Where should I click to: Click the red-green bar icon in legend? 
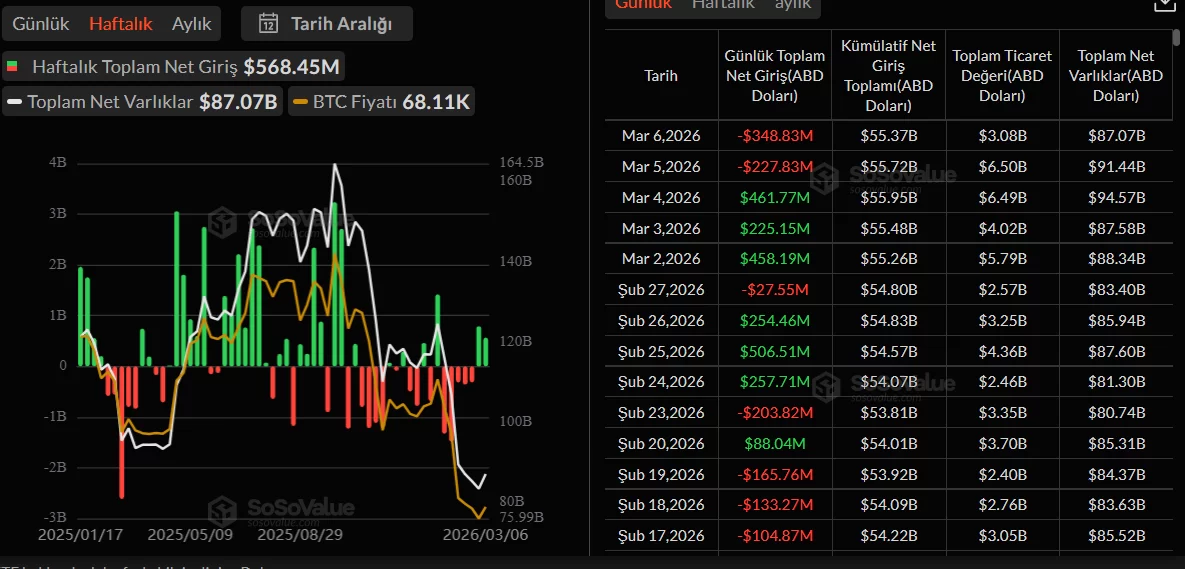pos(13,67)
